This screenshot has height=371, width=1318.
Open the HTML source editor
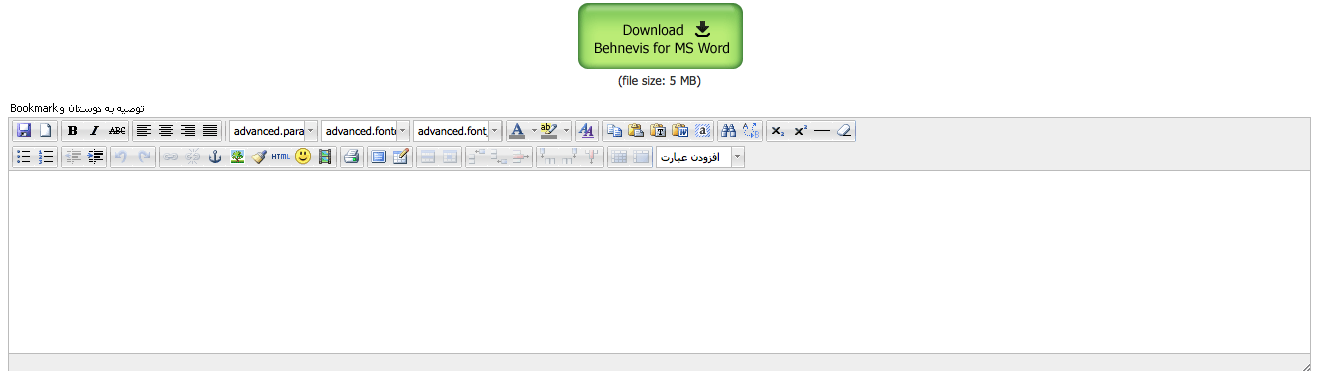pyautogui.click(x=281, y=157)
